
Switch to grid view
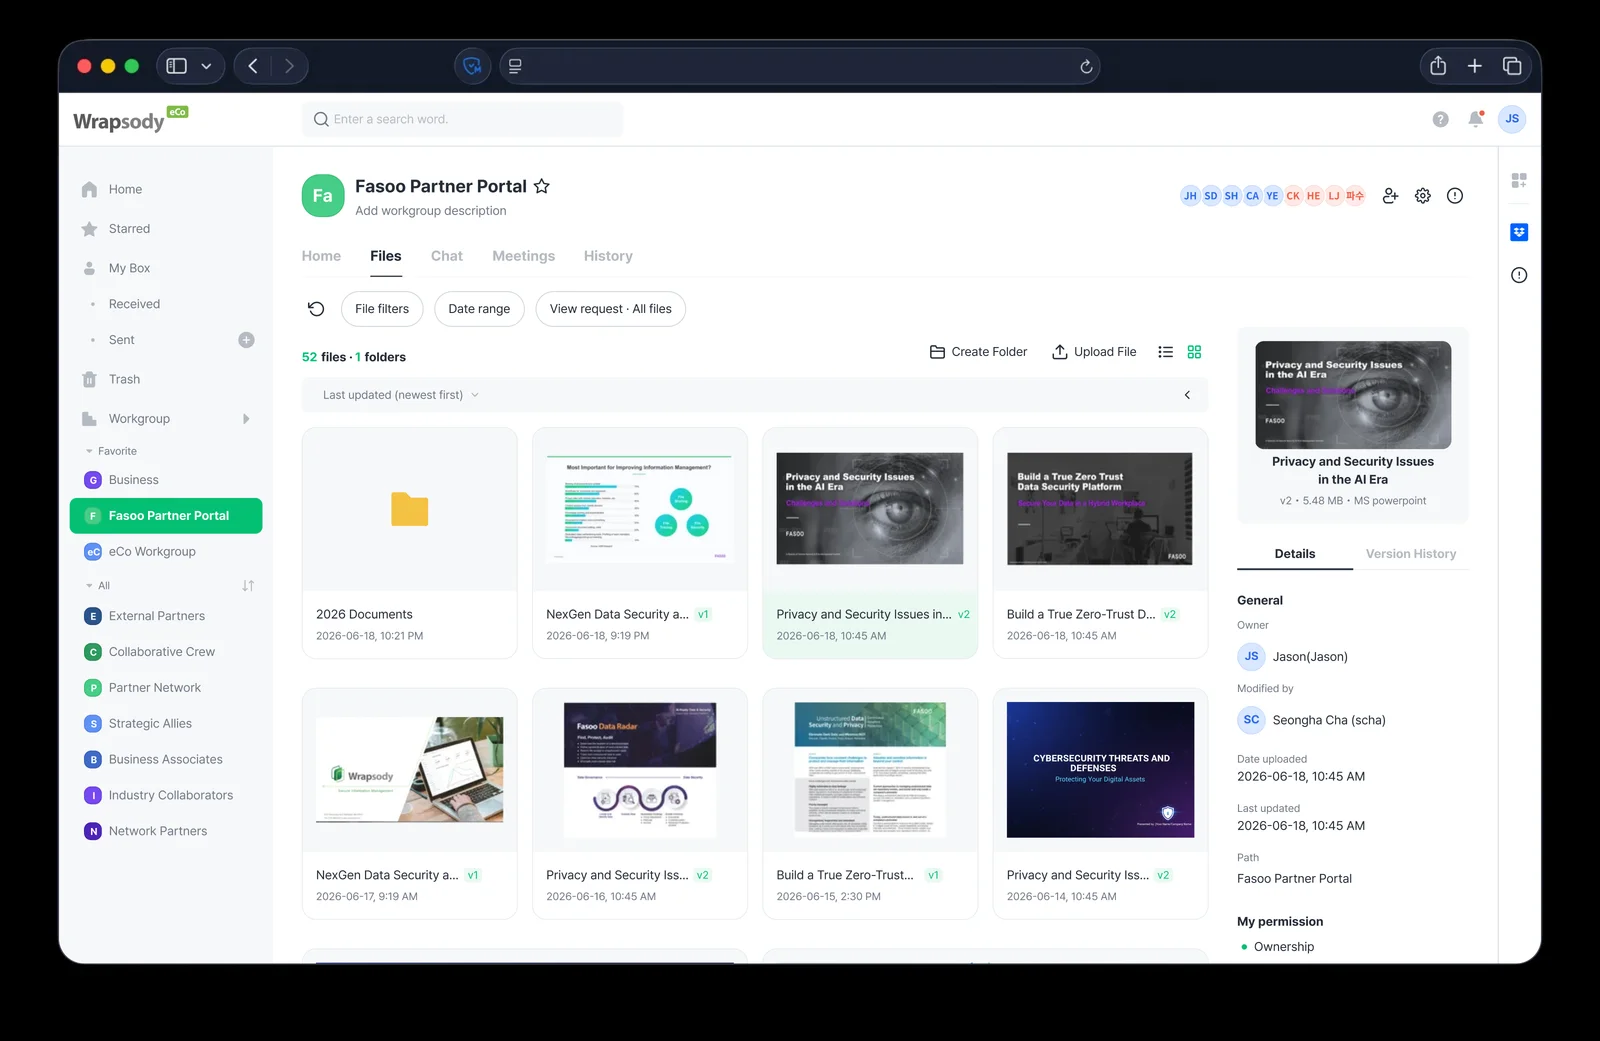pos(1194,352)
